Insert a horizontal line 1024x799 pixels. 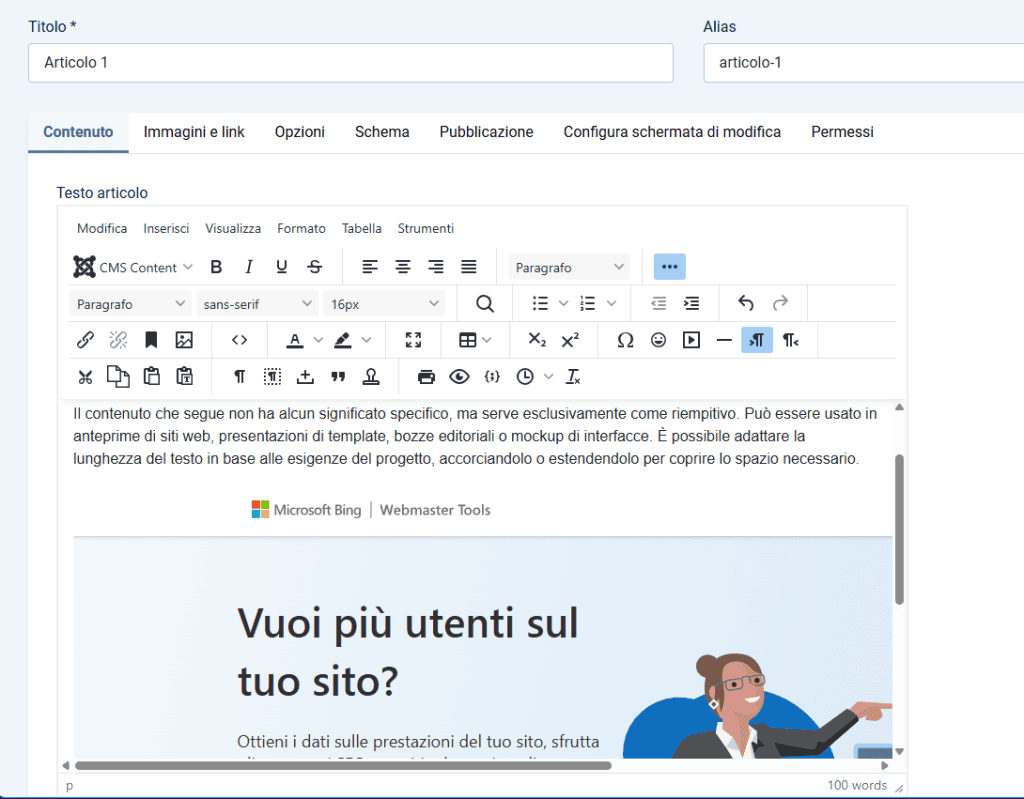click(725, 340)
